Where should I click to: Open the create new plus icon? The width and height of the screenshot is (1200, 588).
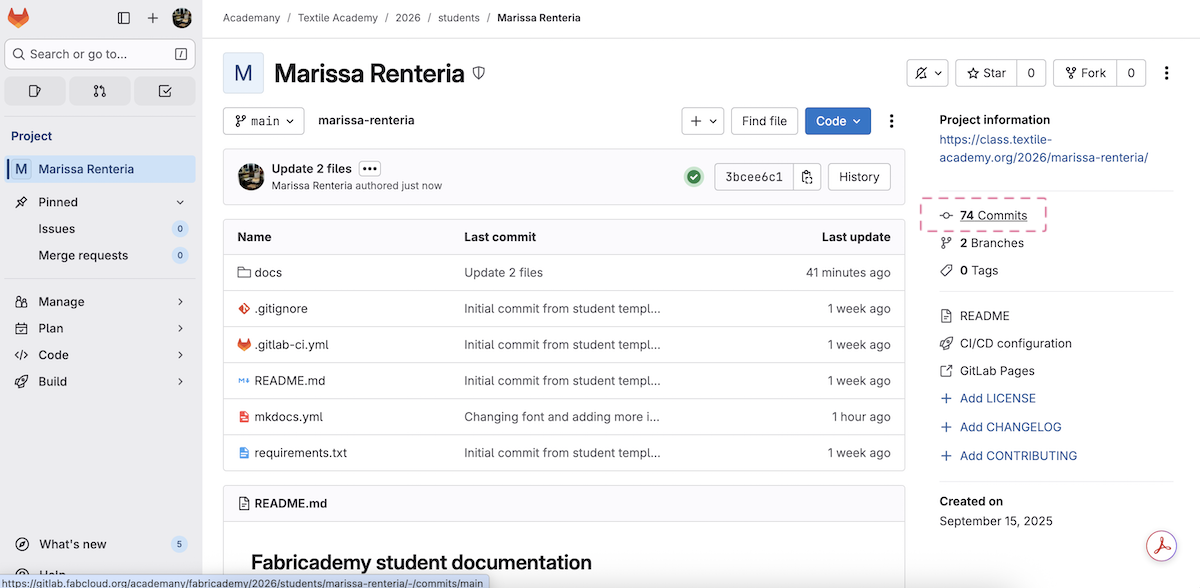pyautogui.click(x=153, y=18)
